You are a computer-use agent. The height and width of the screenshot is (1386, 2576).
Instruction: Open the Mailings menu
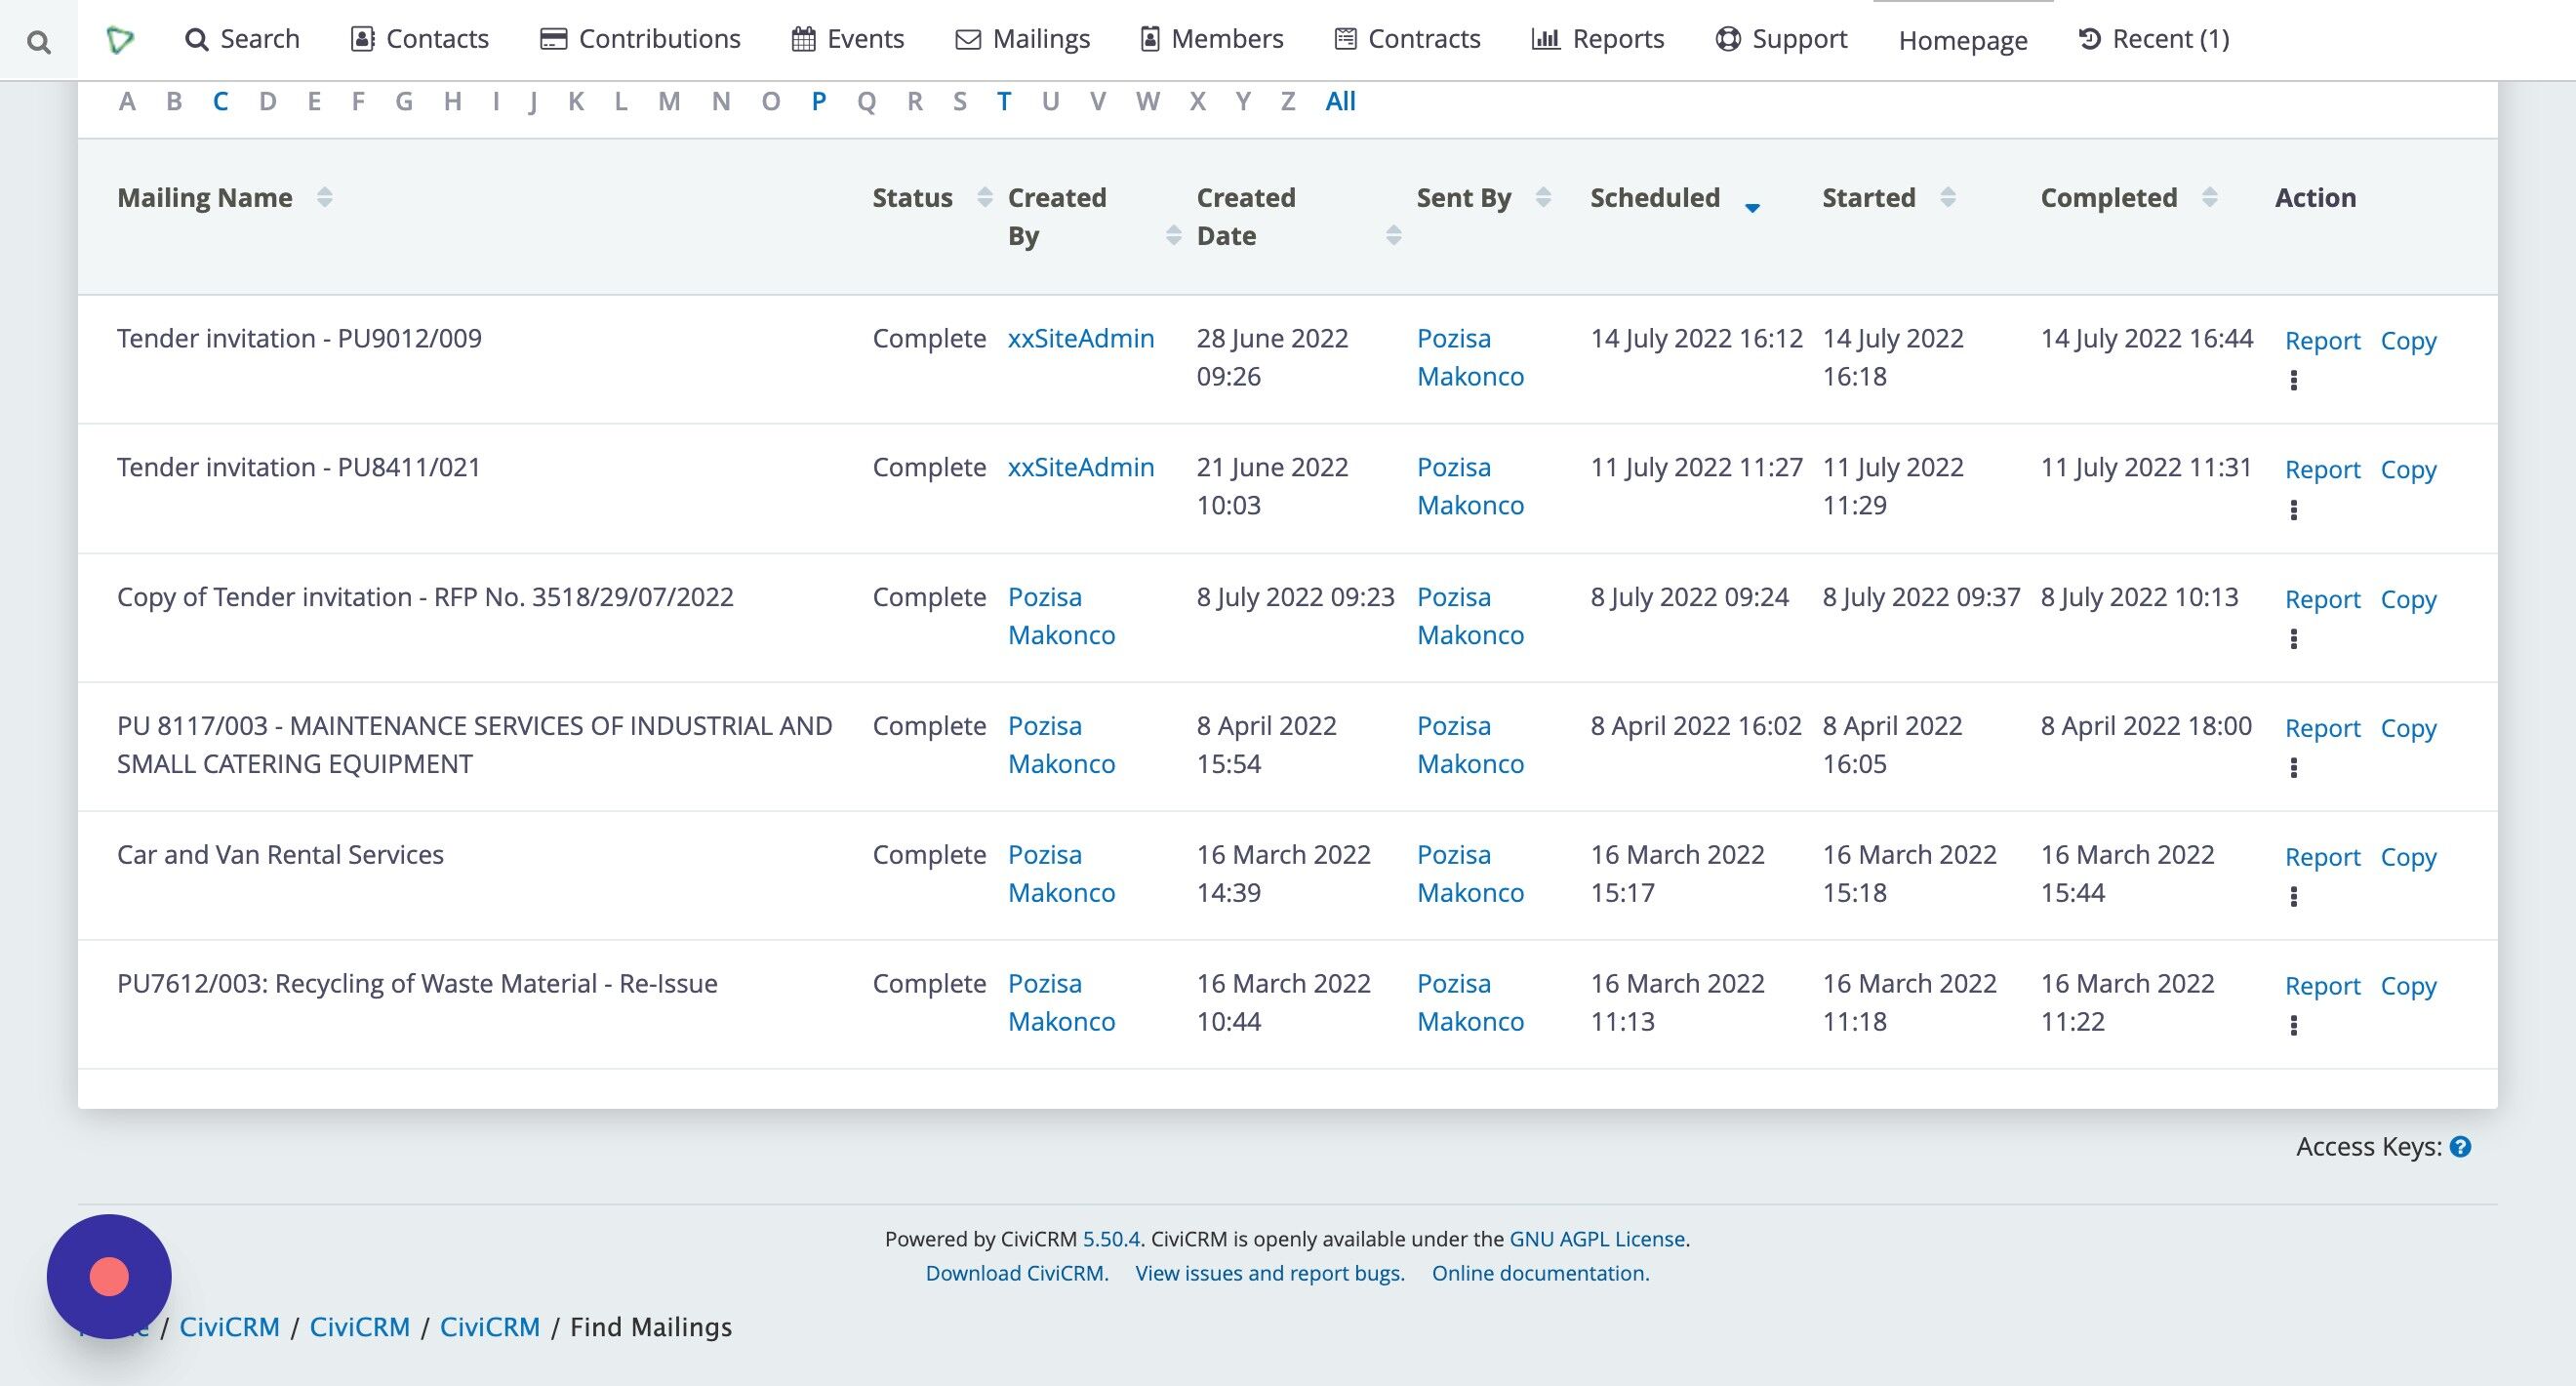pyautogui.click(x=1022, y=39)
